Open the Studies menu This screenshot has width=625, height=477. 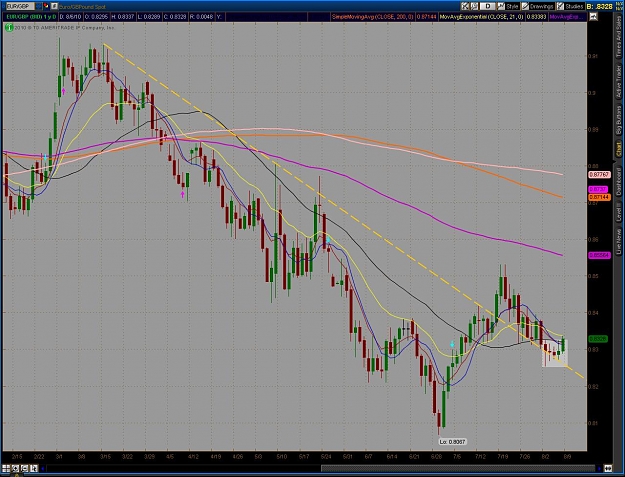574,6
